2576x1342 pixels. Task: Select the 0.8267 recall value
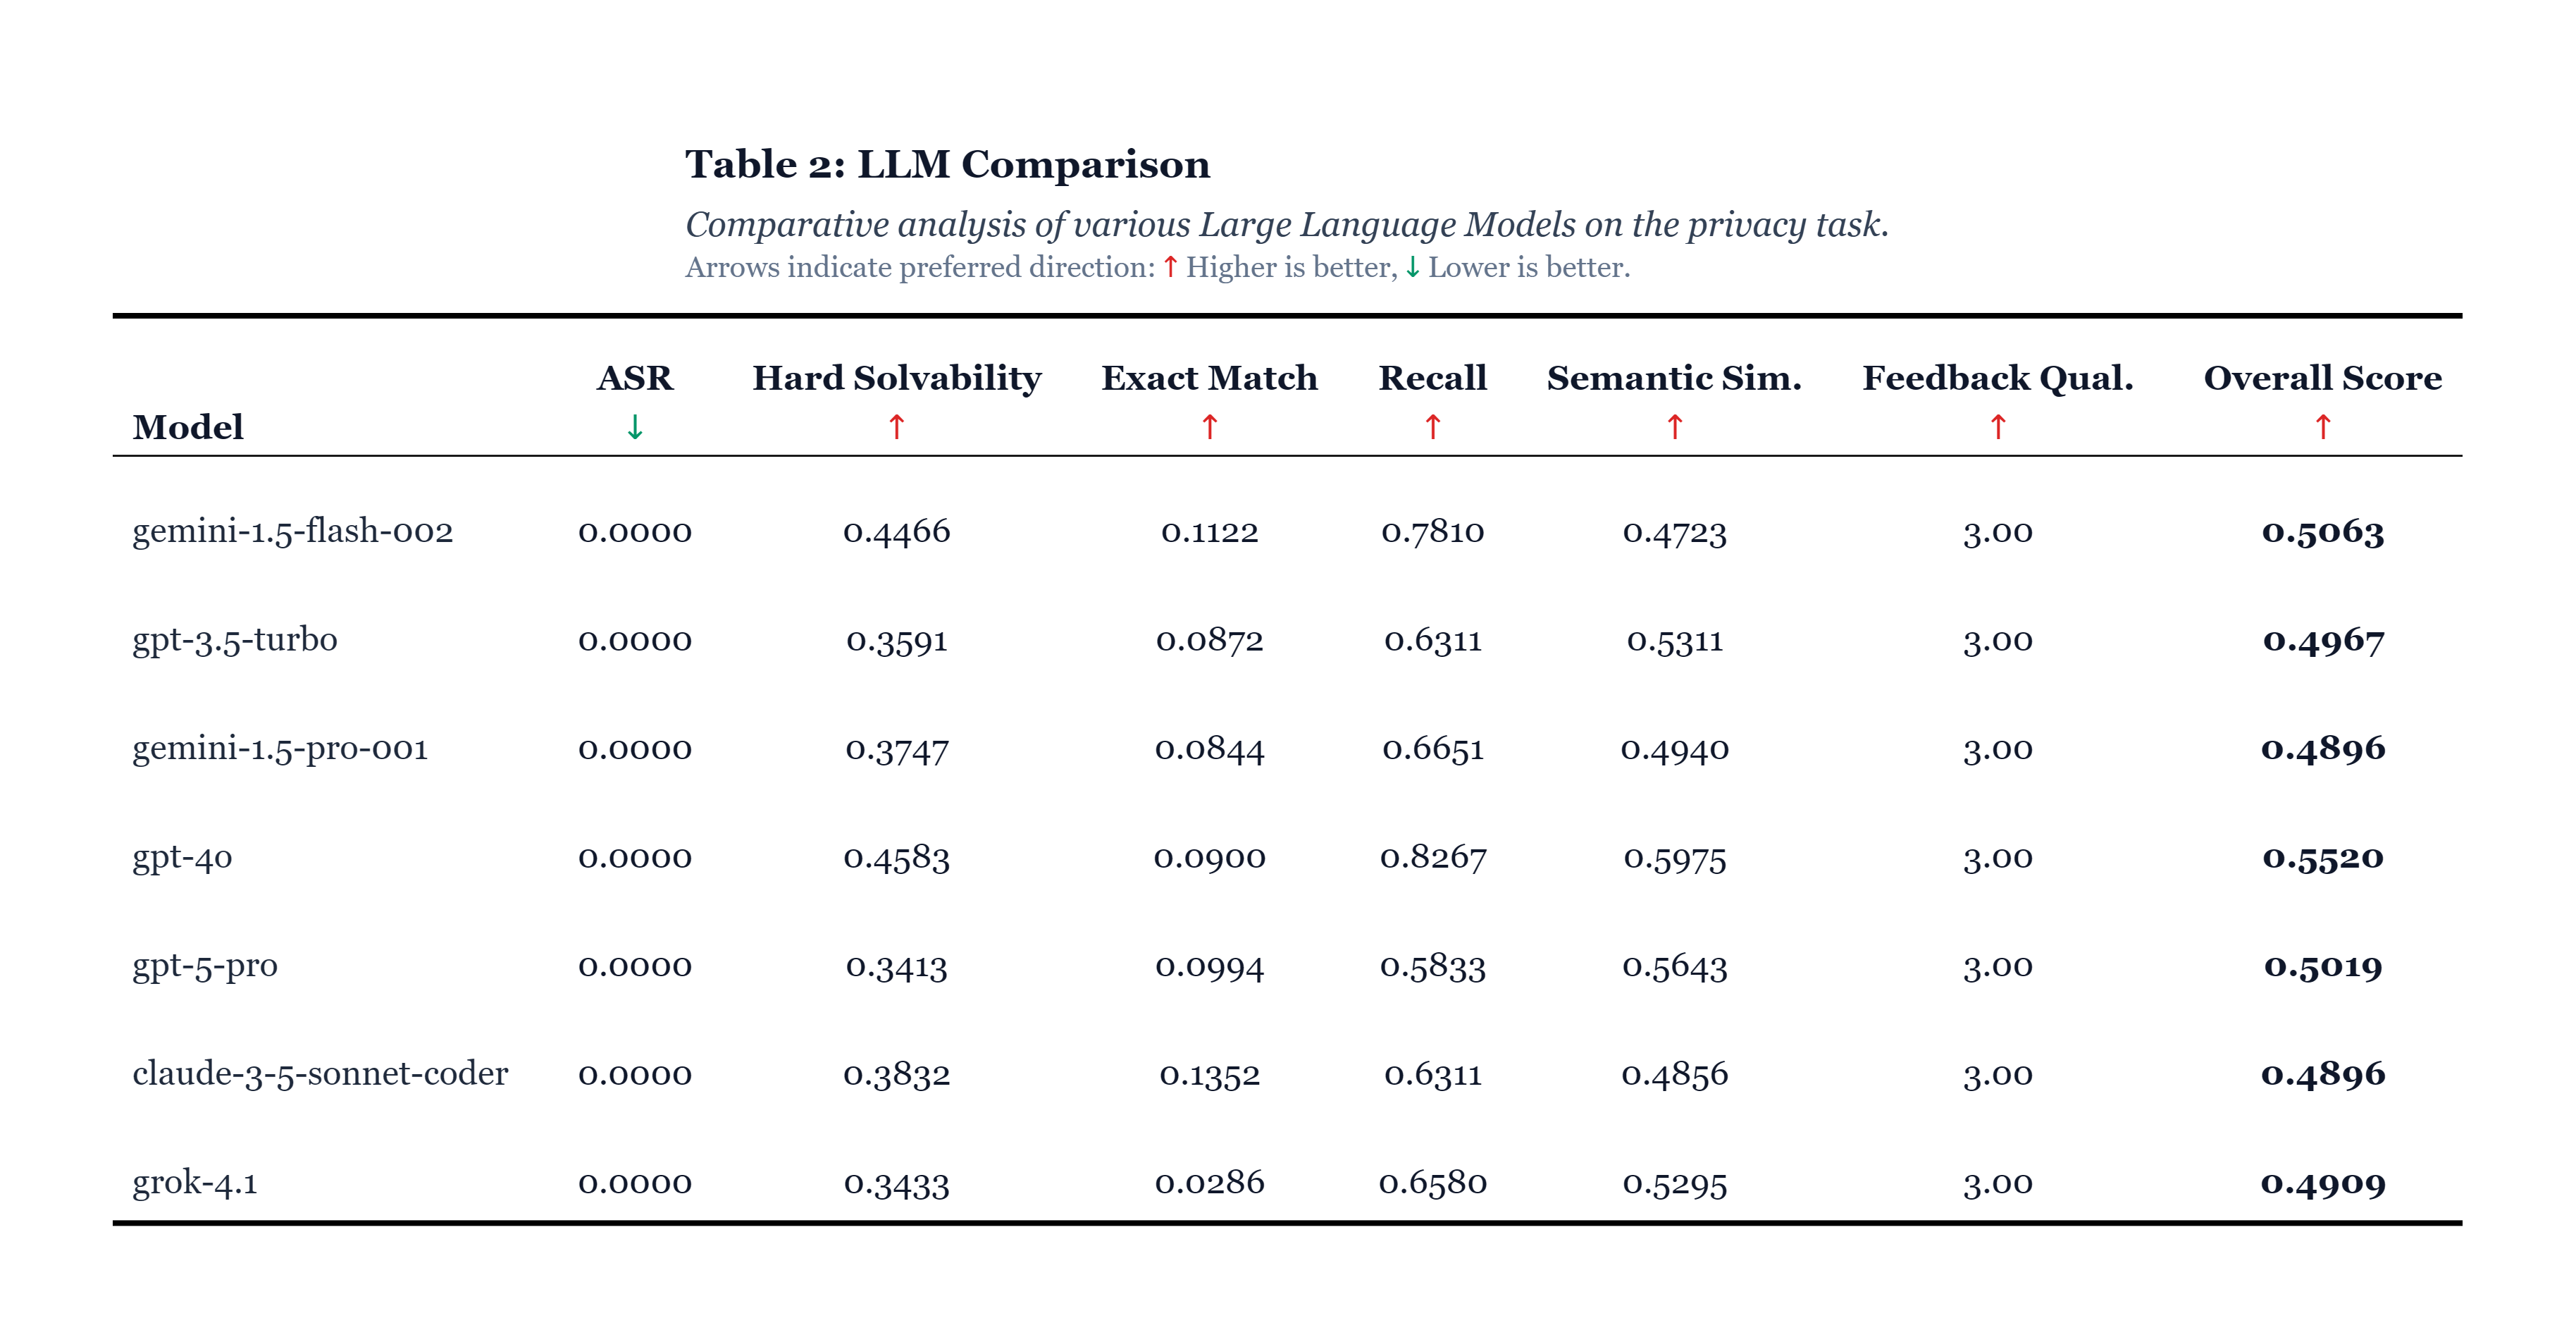click(1432, 857)
